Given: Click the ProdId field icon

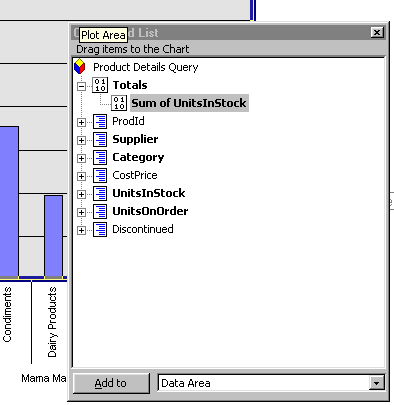Looking at the screenshot, I should click(x=100, y=121).
